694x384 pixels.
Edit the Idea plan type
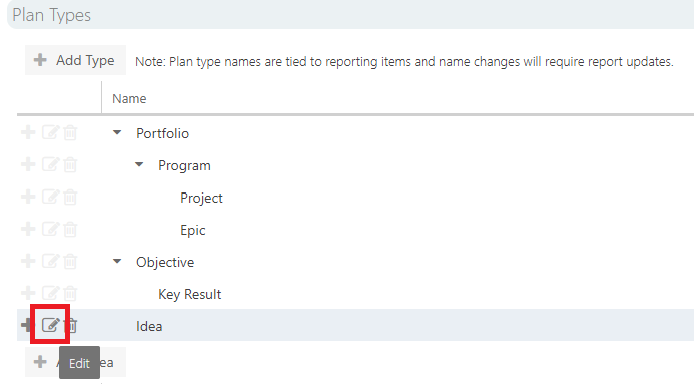click(50, 325)
